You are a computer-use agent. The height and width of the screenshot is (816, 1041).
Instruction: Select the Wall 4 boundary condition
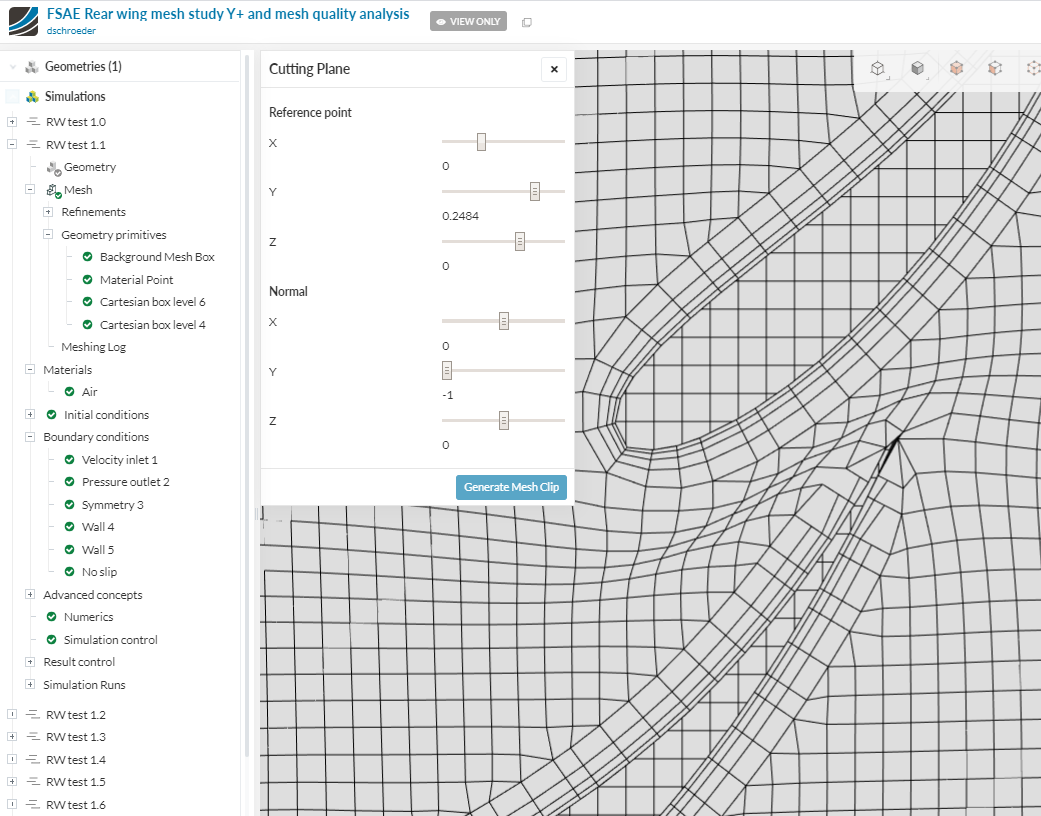point(98,527)
